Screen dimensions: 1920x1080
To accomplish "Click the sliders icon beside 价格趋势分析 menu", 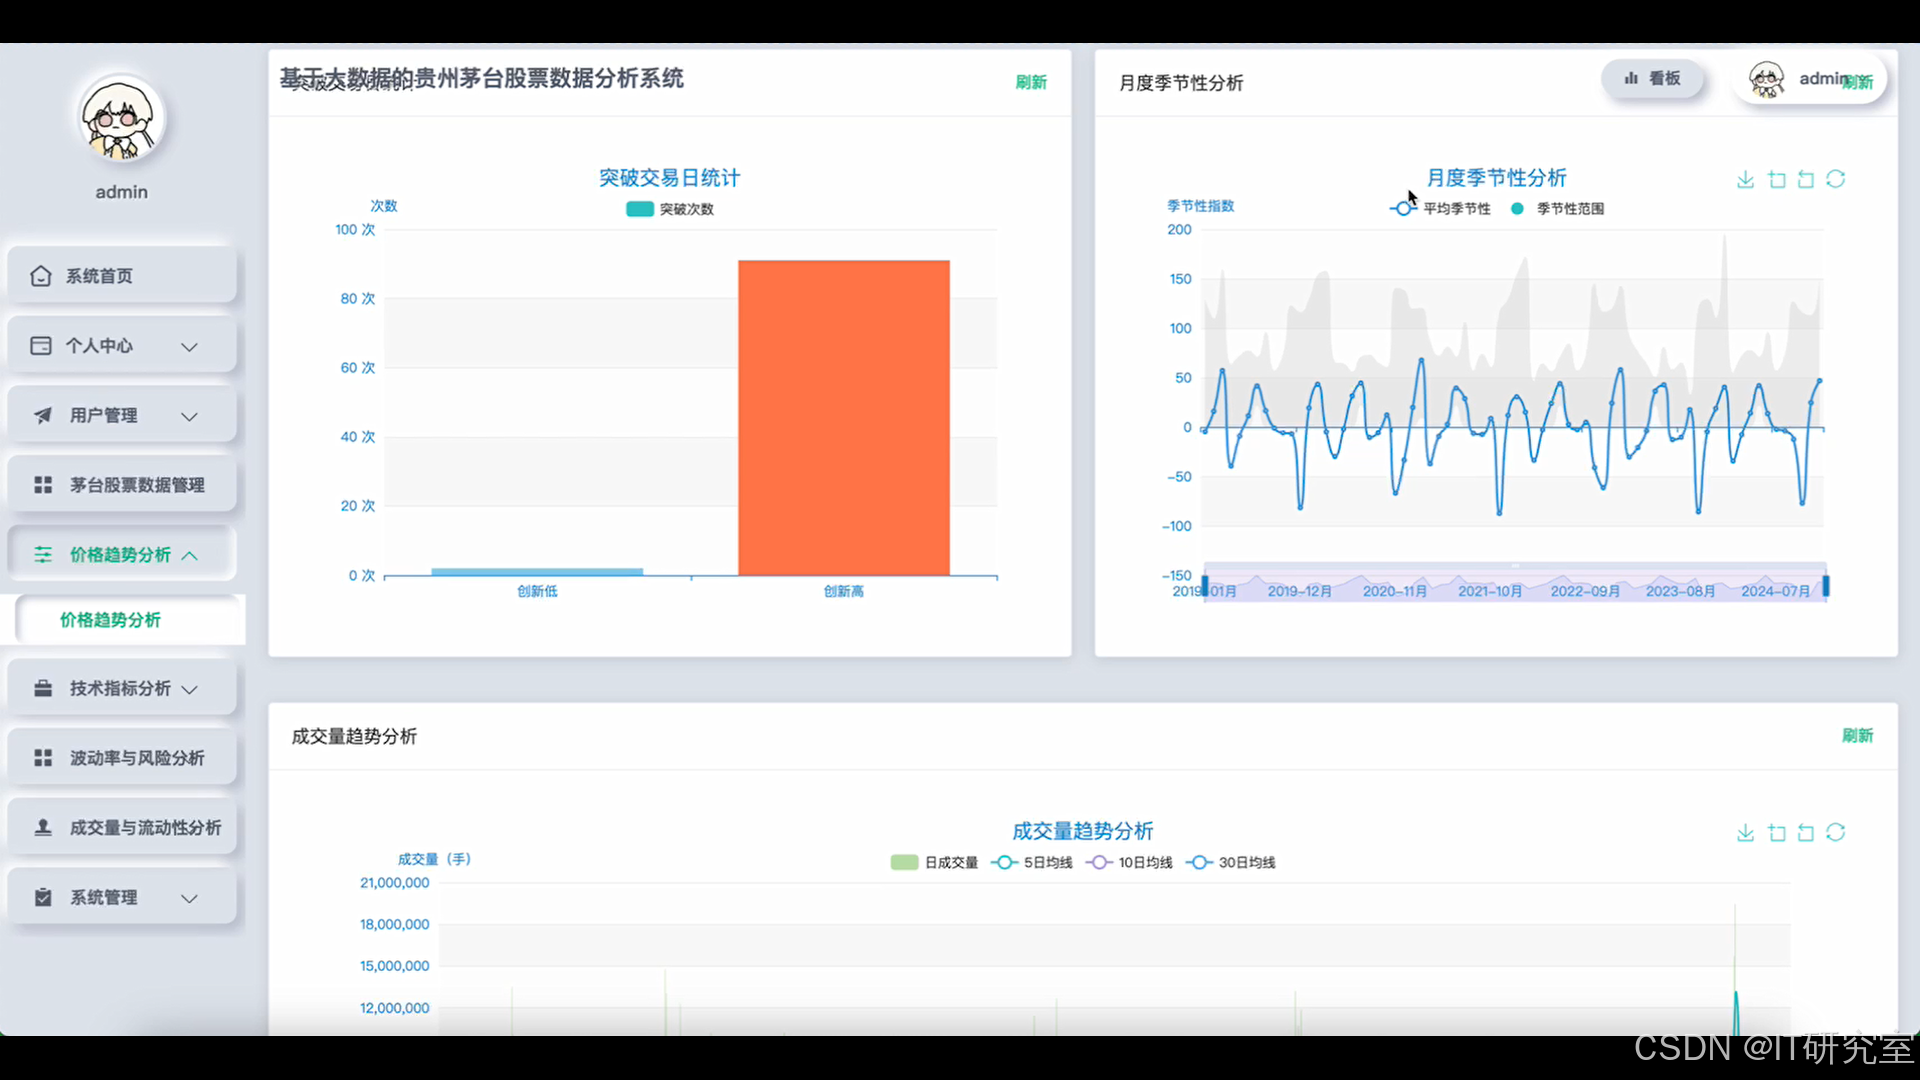I will coord(43,555).
